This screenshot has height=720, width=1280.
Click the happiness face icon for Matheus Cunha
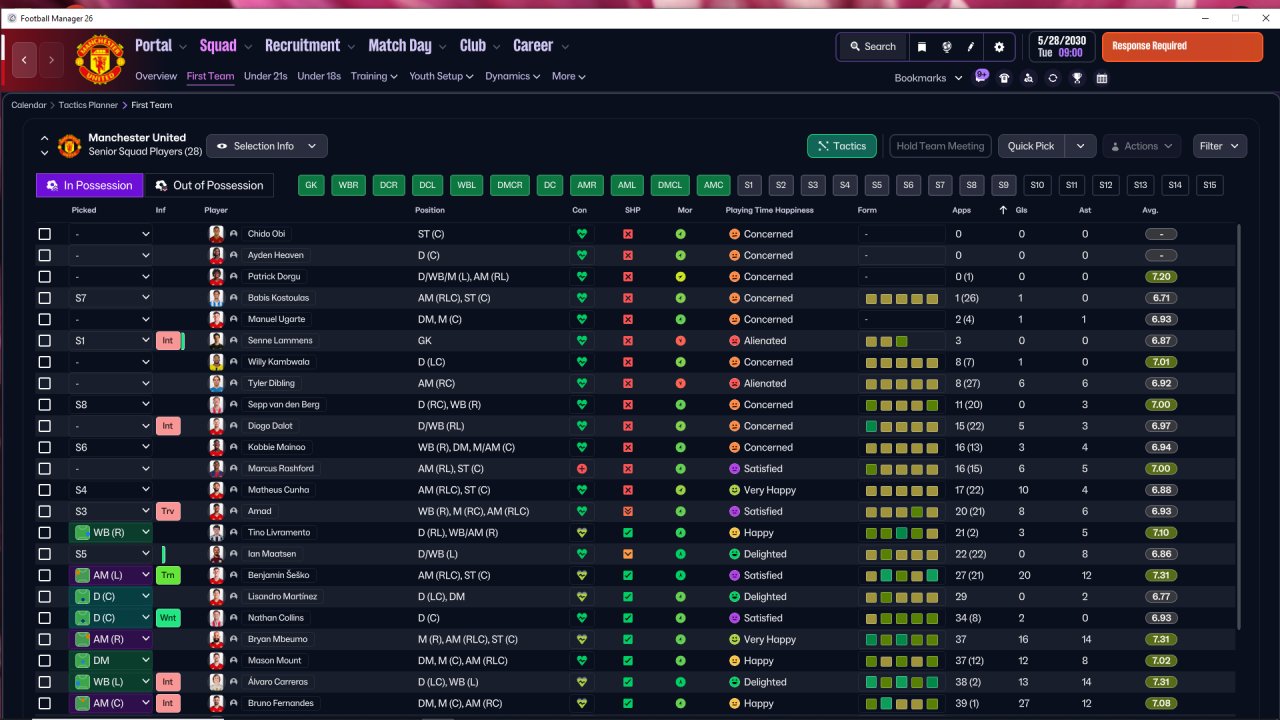tap(734, 490)
